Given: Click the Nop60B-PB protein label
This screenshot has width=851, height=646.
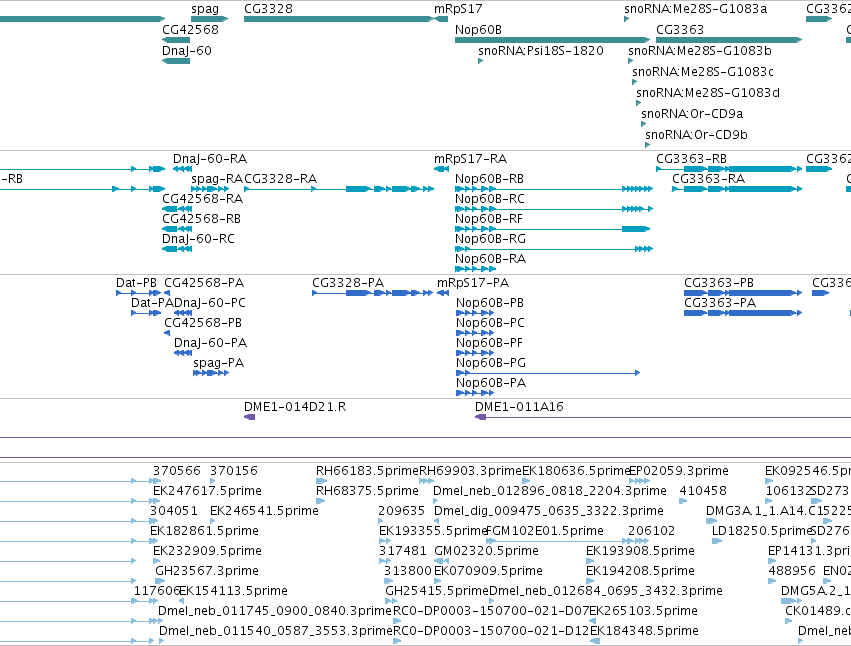Looking at the screenshot, I should point(490,303).
